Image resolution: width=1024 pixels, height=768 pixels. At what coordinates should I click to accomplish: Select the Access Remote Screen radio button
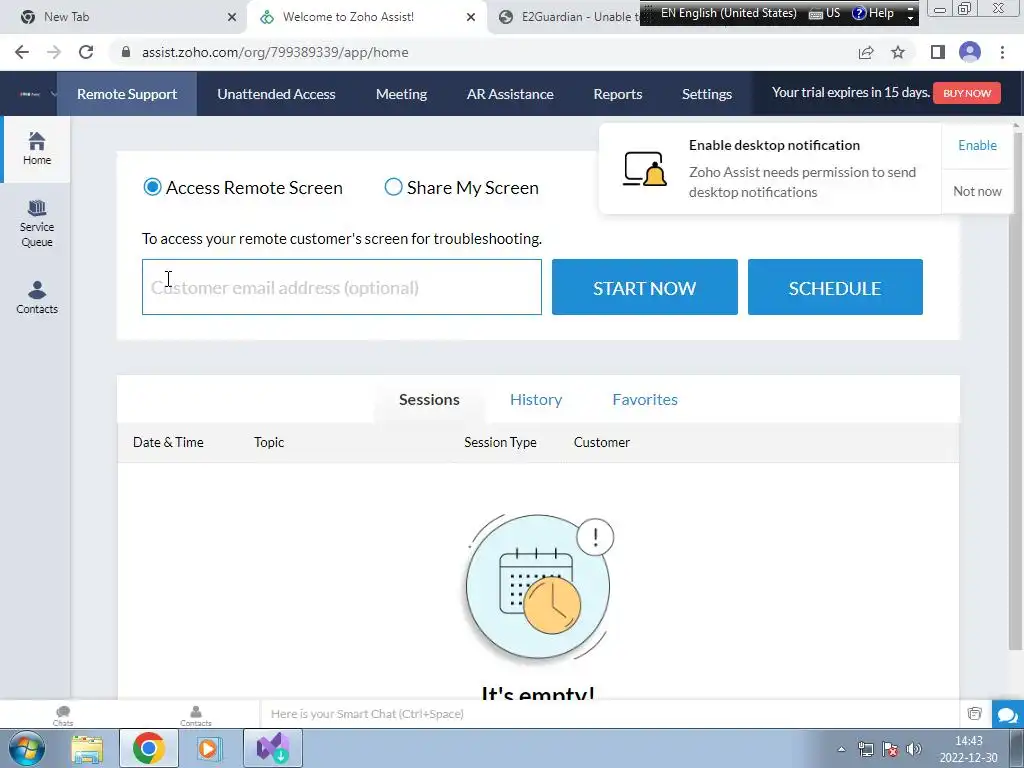(x=152, y=187)
